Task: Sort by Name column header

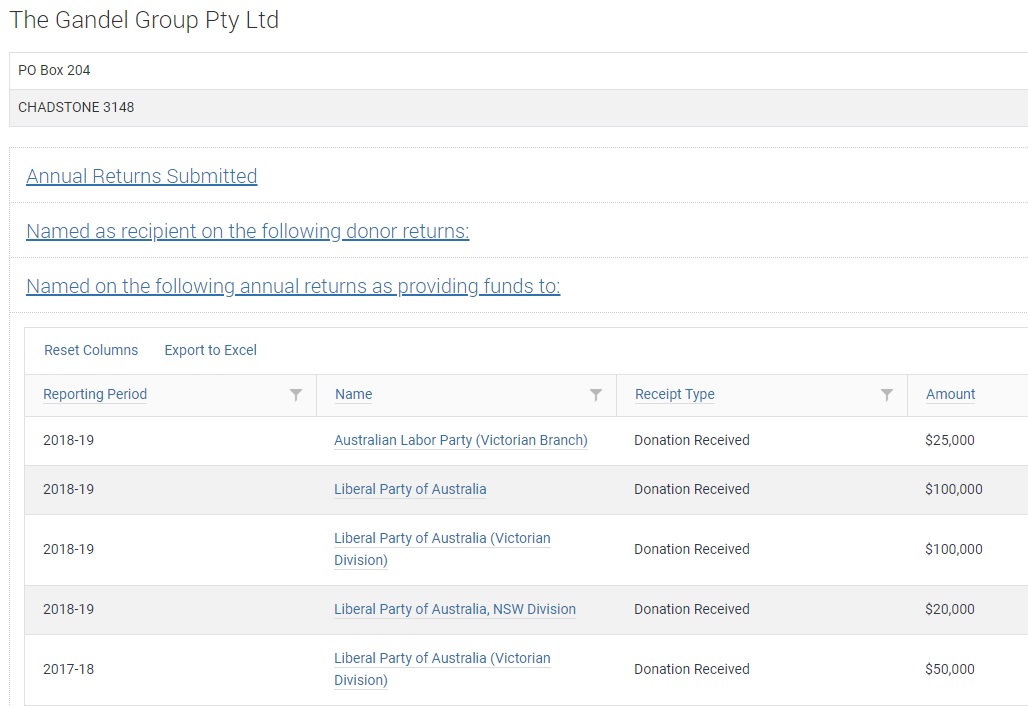Action: (353, 394)
